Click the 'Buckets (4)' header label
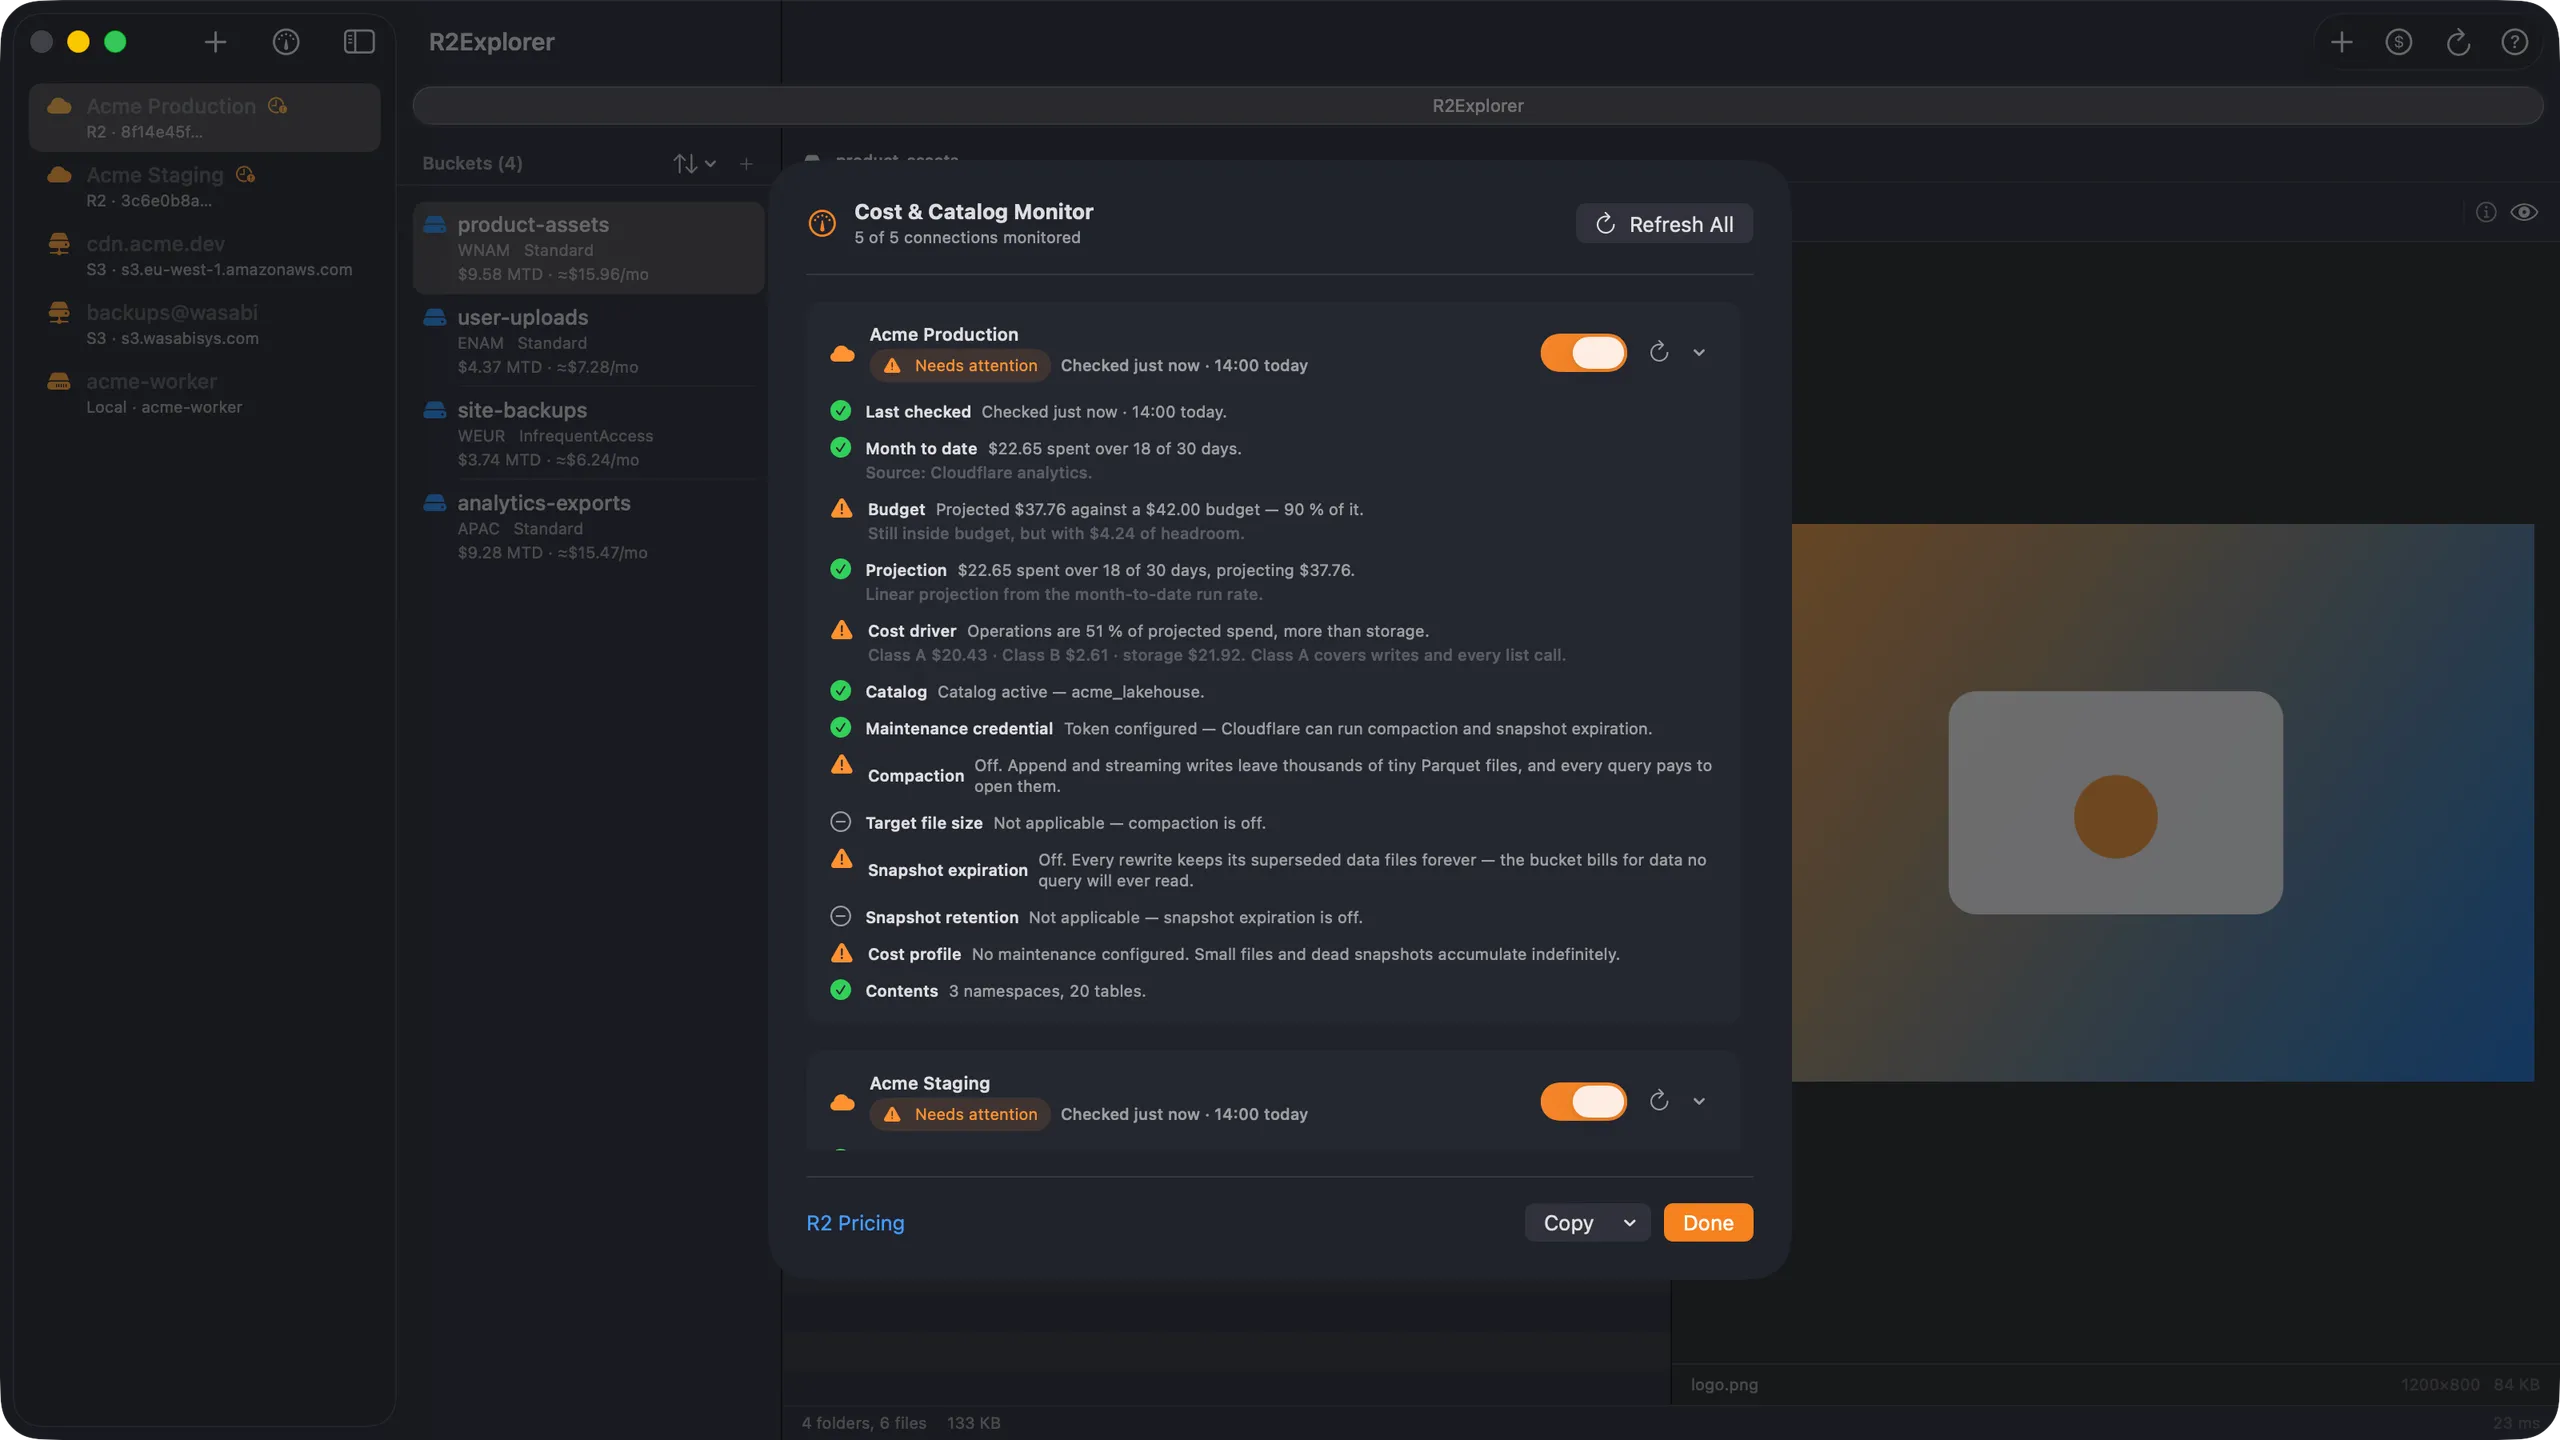This screenshot has width=2560, height=1440. (x=472, y=164)
